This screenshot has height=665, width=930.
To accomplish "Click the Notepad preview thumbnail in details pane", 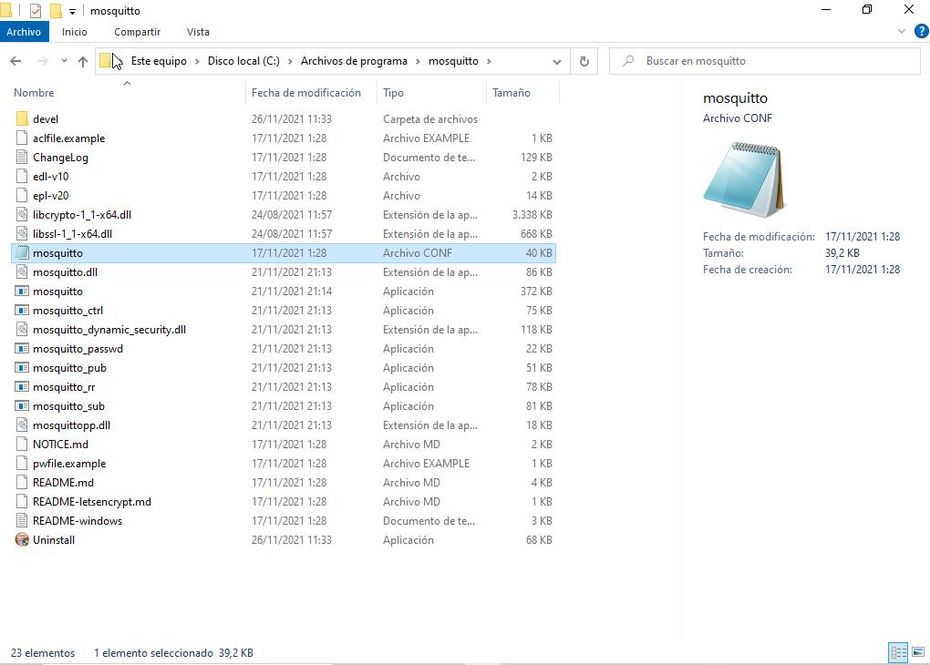I will tap(744, 180).
